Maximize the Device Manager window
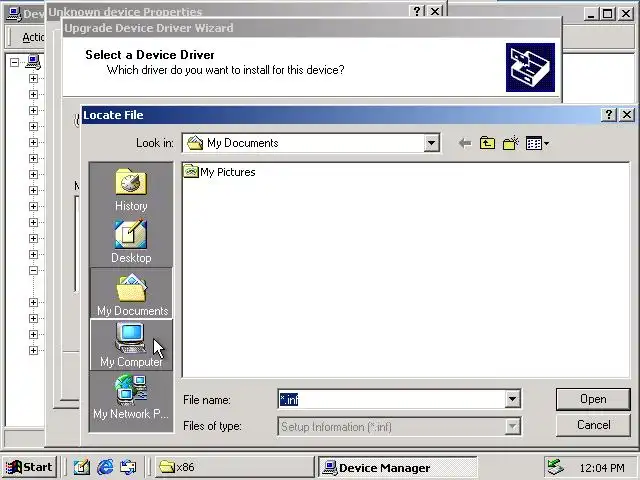The image size is (640, 480). pyautogui.click(x=607, y=14)
